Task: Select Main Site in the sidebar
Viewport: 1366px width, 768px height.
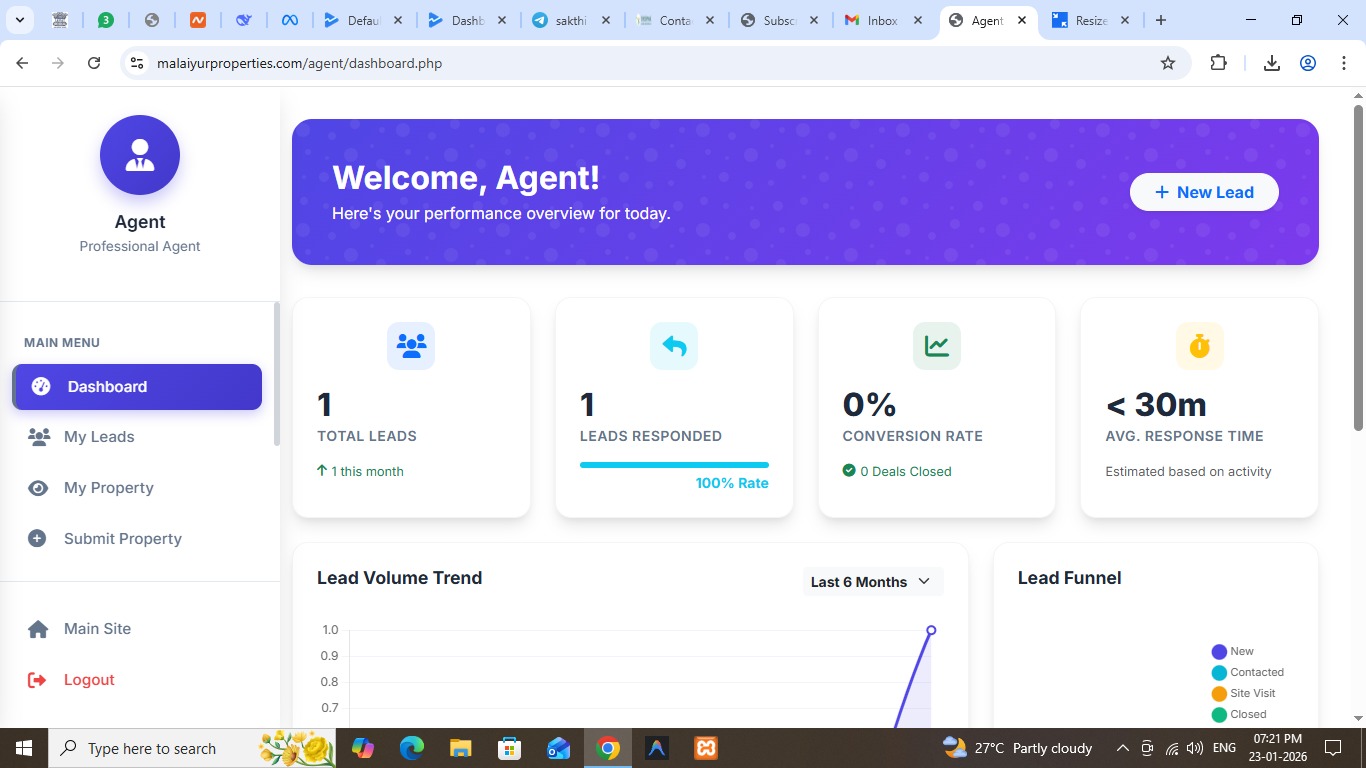Action: pos(97,629)
